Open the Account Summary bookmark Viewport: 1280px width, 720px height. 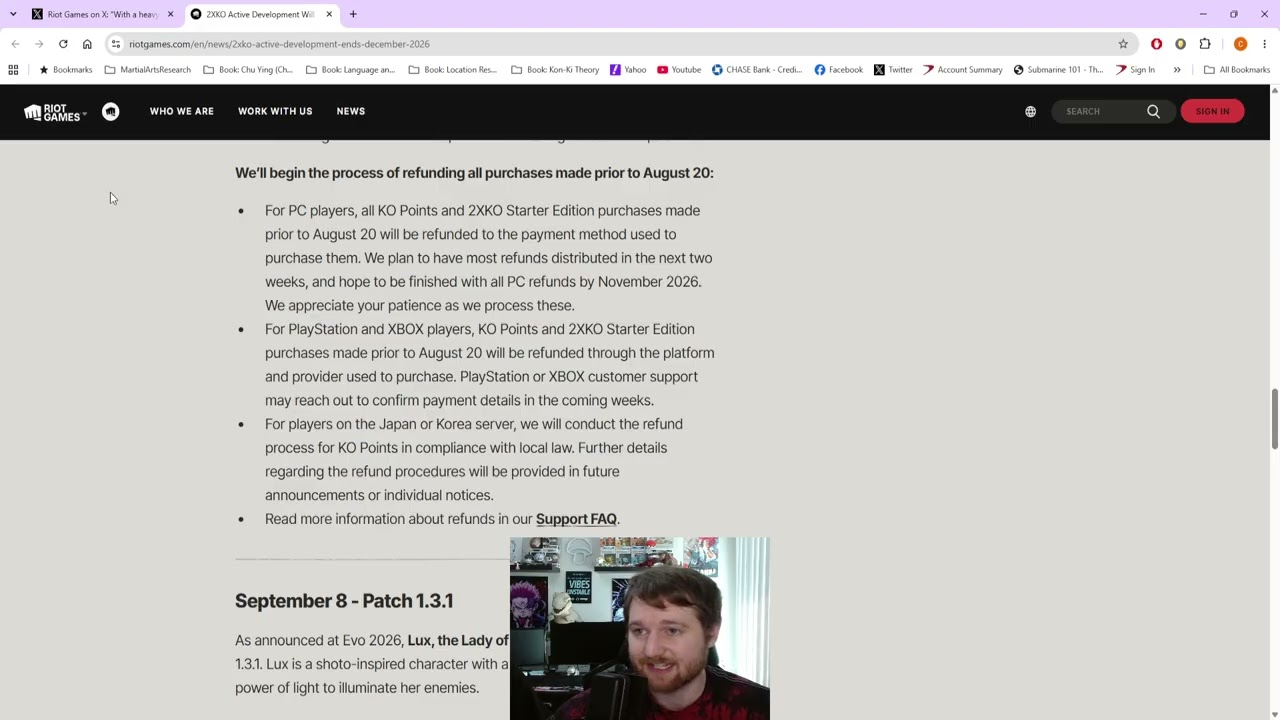[962, 70]
